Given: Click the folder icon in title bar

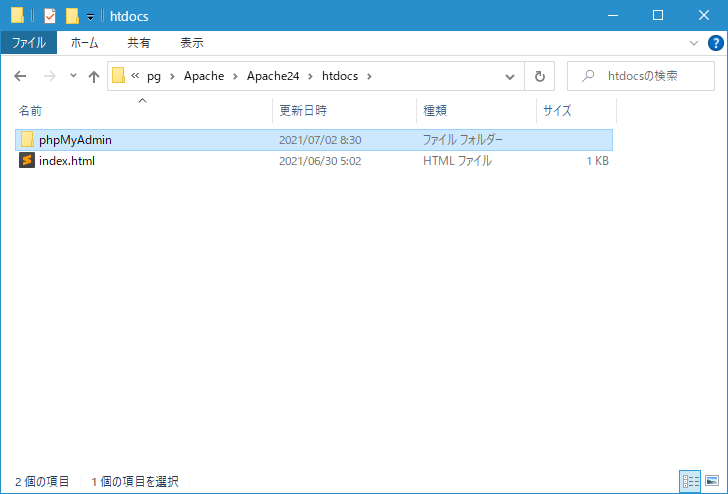Looking at the screenshot, I should pos(17,15).
